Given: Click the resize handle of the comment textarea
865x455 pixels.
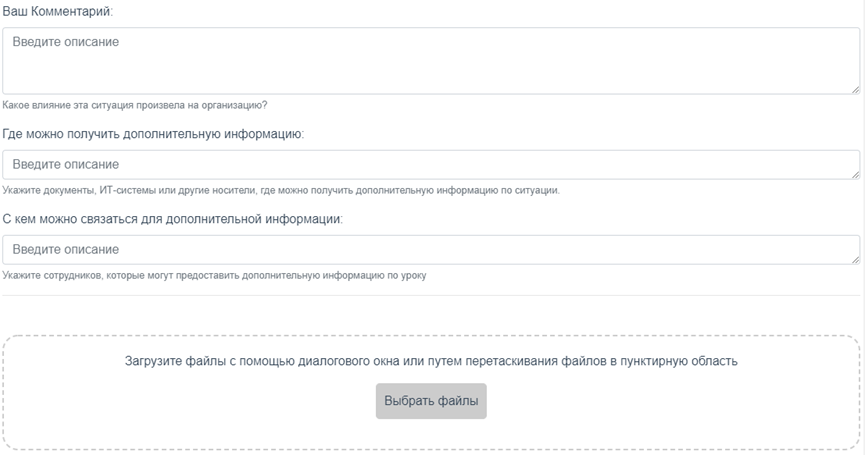Looking at the screenshot, I should coord(855,89).
